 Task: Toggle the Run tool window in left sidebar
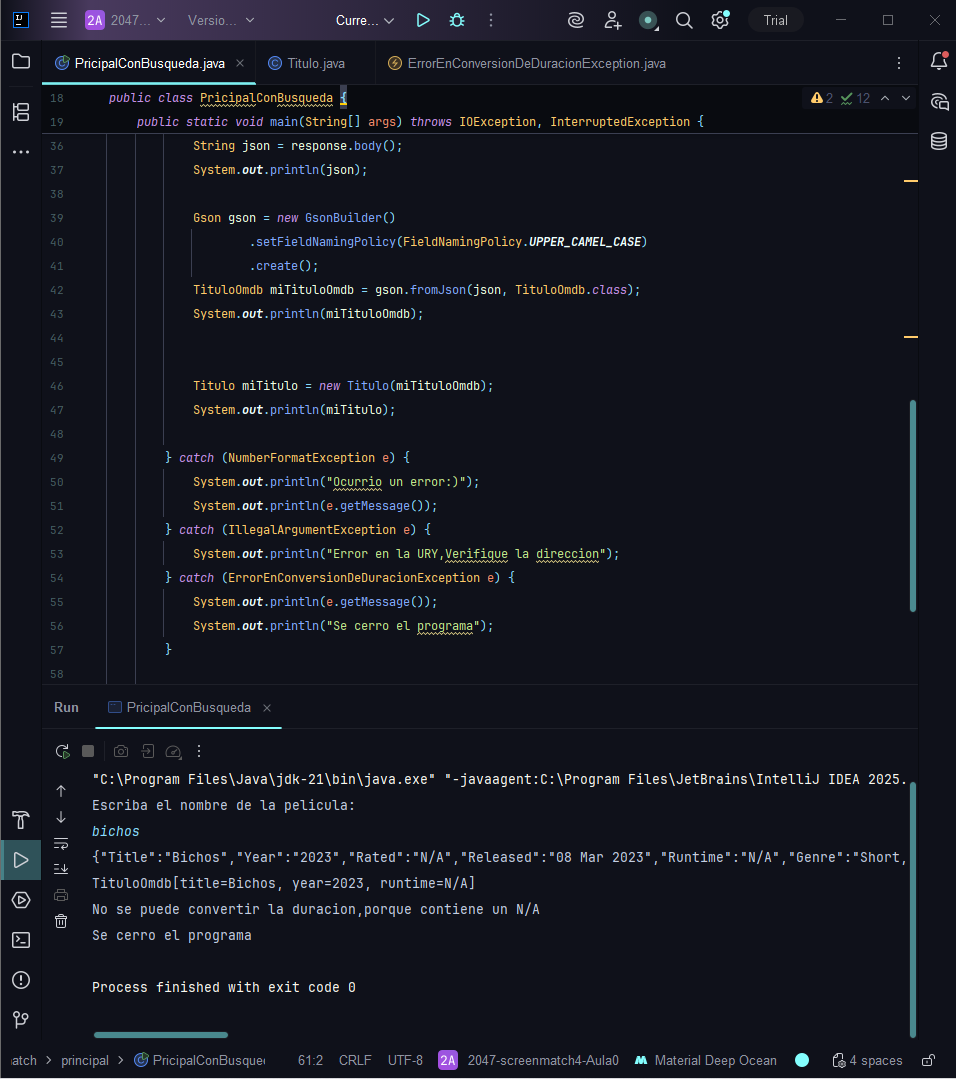click(21, 859)
